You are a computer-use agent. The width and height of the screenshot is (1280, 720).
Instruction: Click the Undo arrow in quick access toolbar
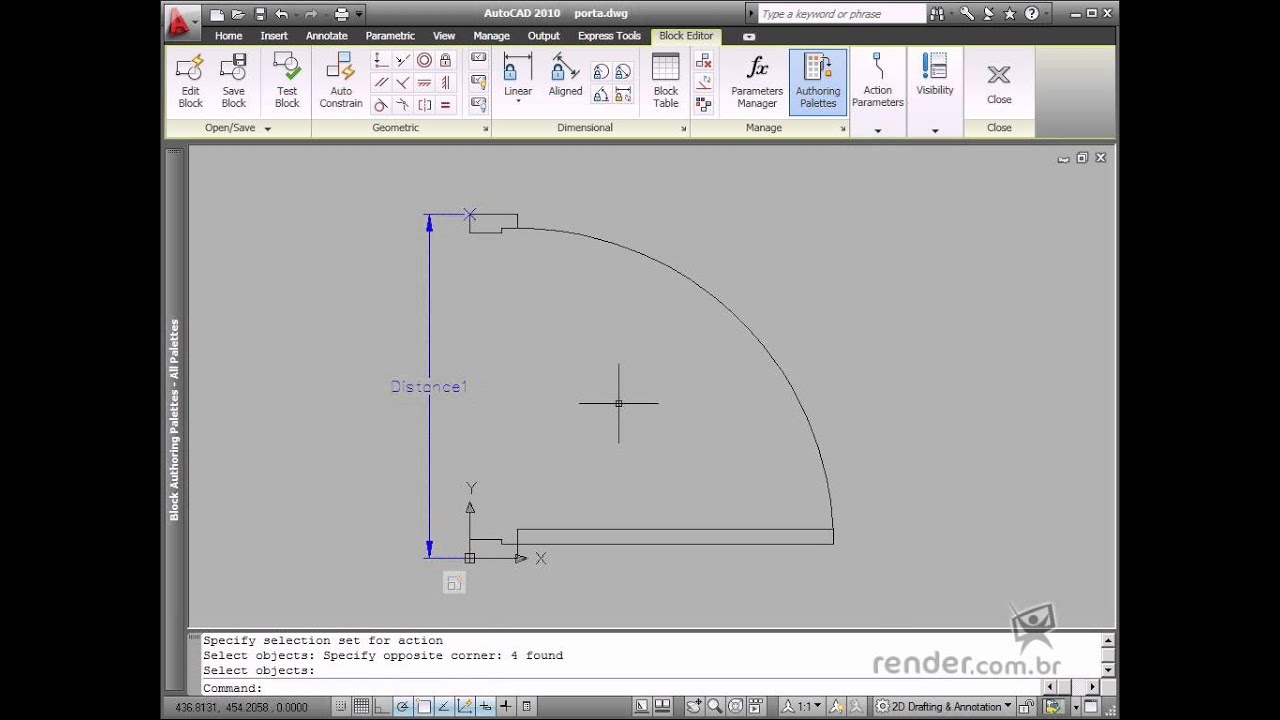pos(281,14)
